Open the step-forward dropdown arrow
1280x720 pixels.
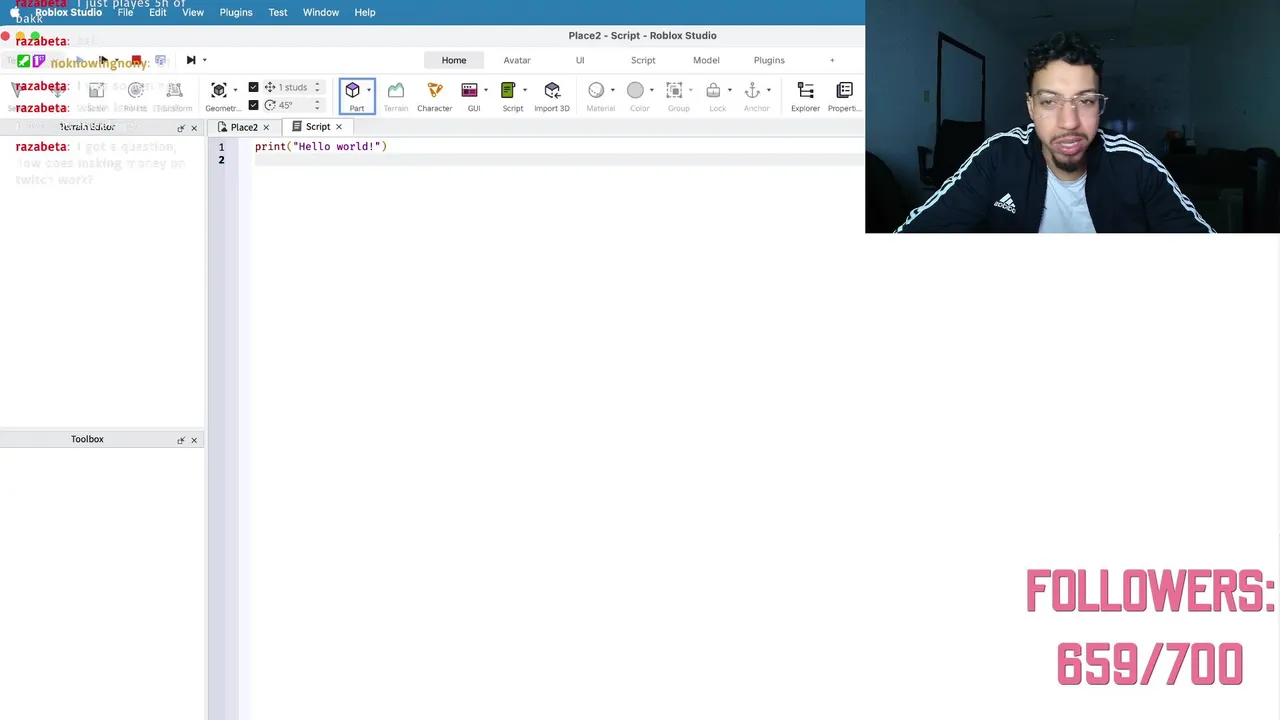click(205, 60)
